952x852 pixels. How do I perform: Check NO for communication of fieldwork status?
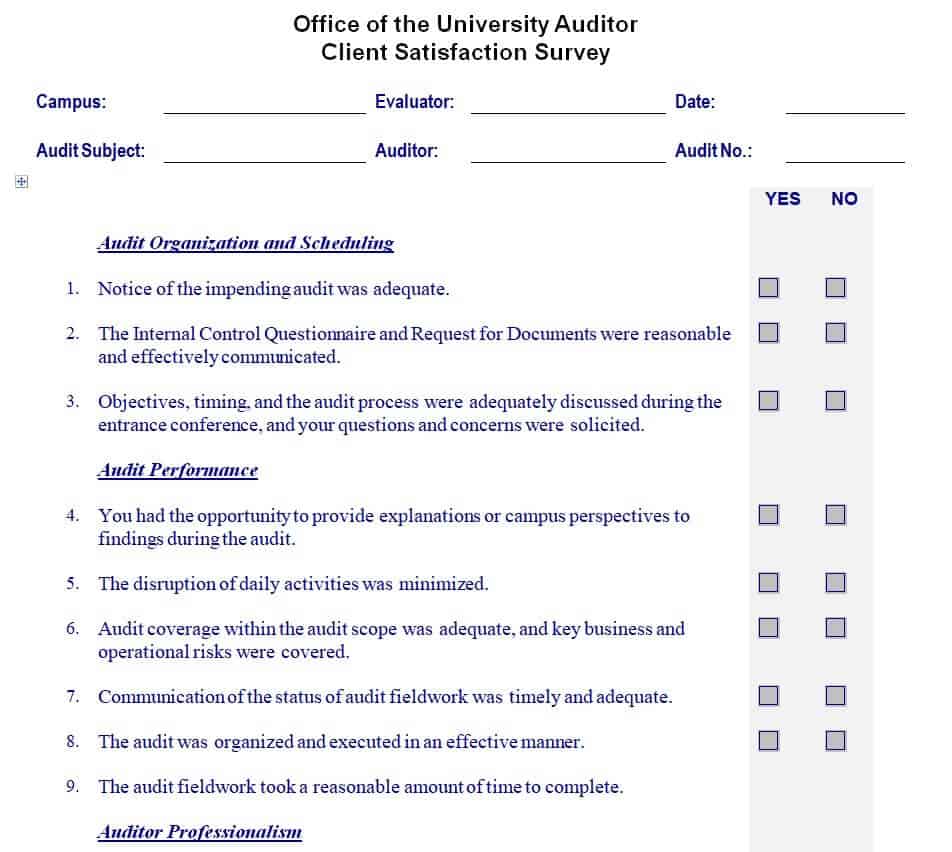click(836, 695)
